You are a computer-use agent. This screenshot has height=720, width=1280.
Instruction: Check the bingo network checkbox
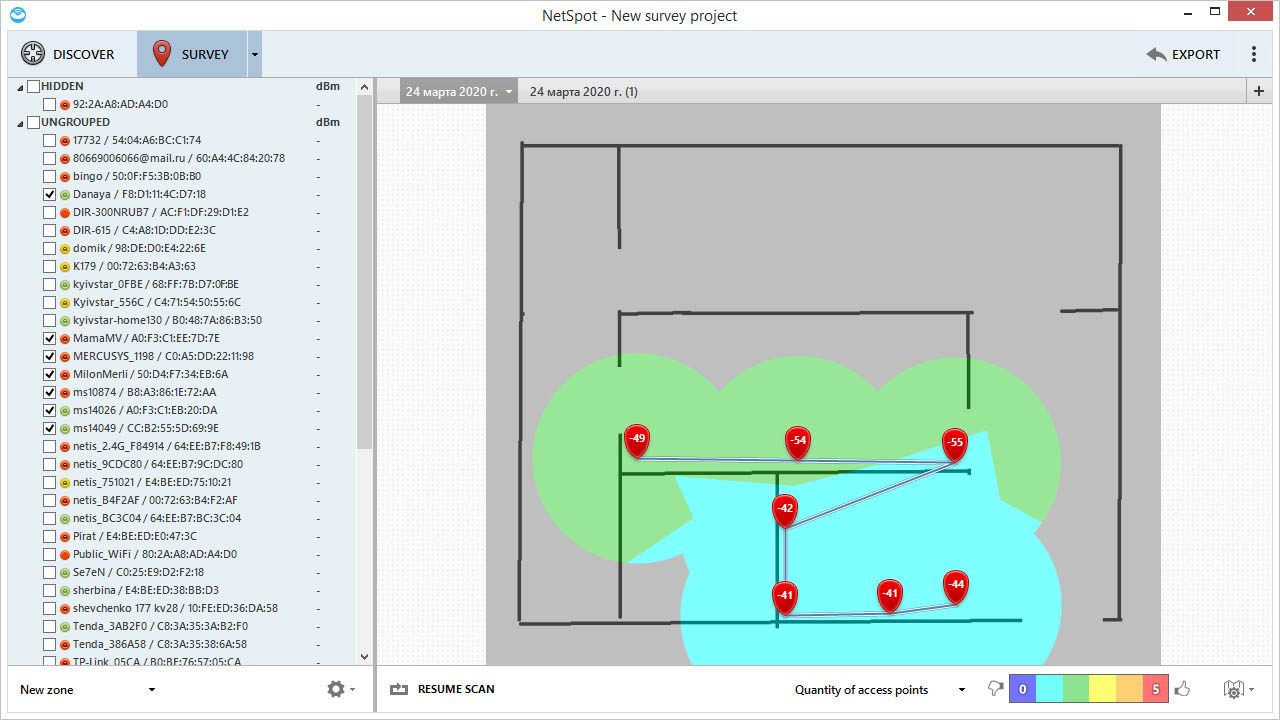(x=49, y=176)
